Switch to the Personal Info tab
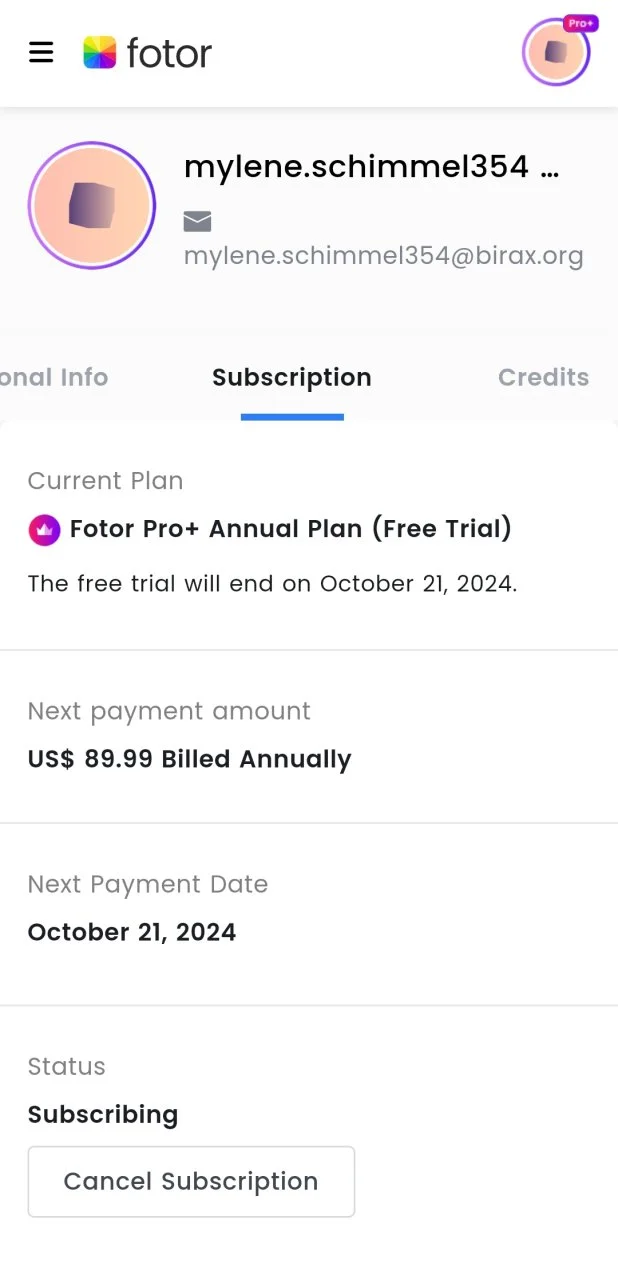 54,377
